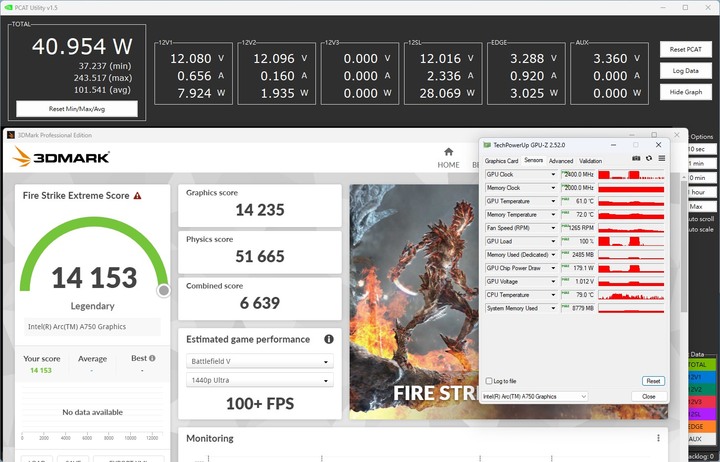Switch to the Graphics Card tab
720x462 pixels.
[x=501, y=161]
